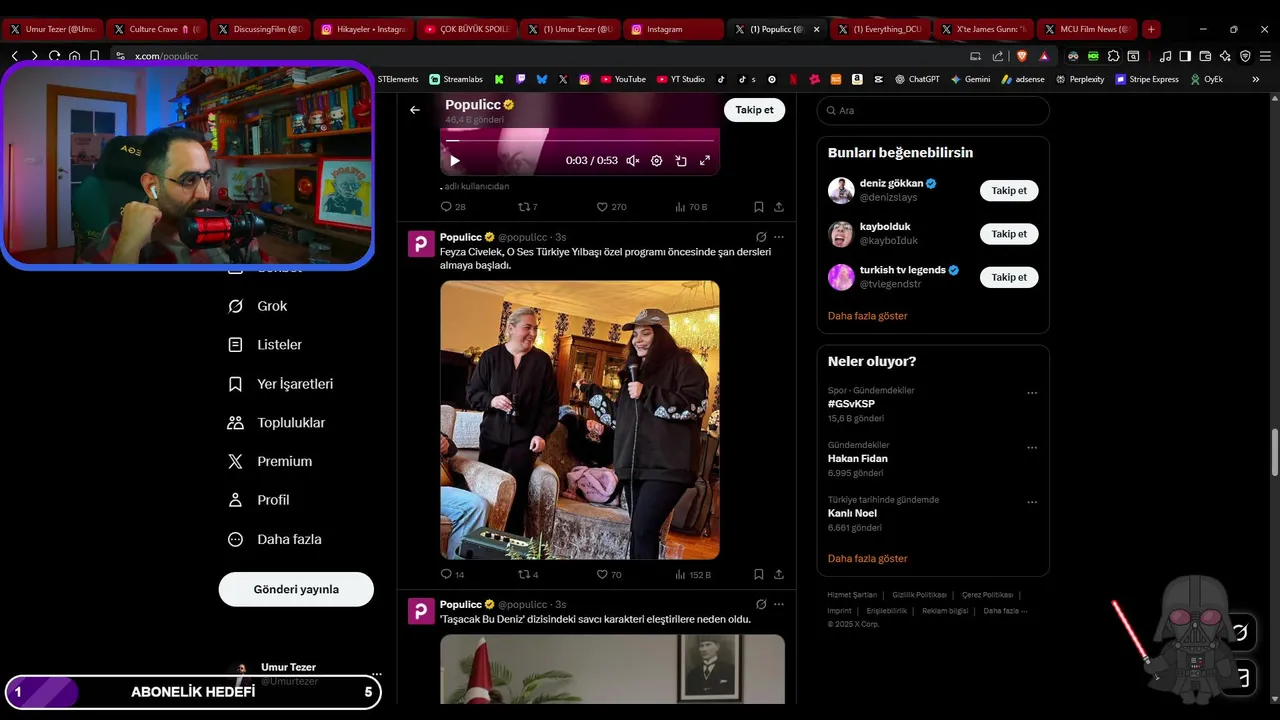The width and height of the screenshot is (1280, 720).
Task: Toggle picture-in-picture on the video
Action: [x=681, y=160]
